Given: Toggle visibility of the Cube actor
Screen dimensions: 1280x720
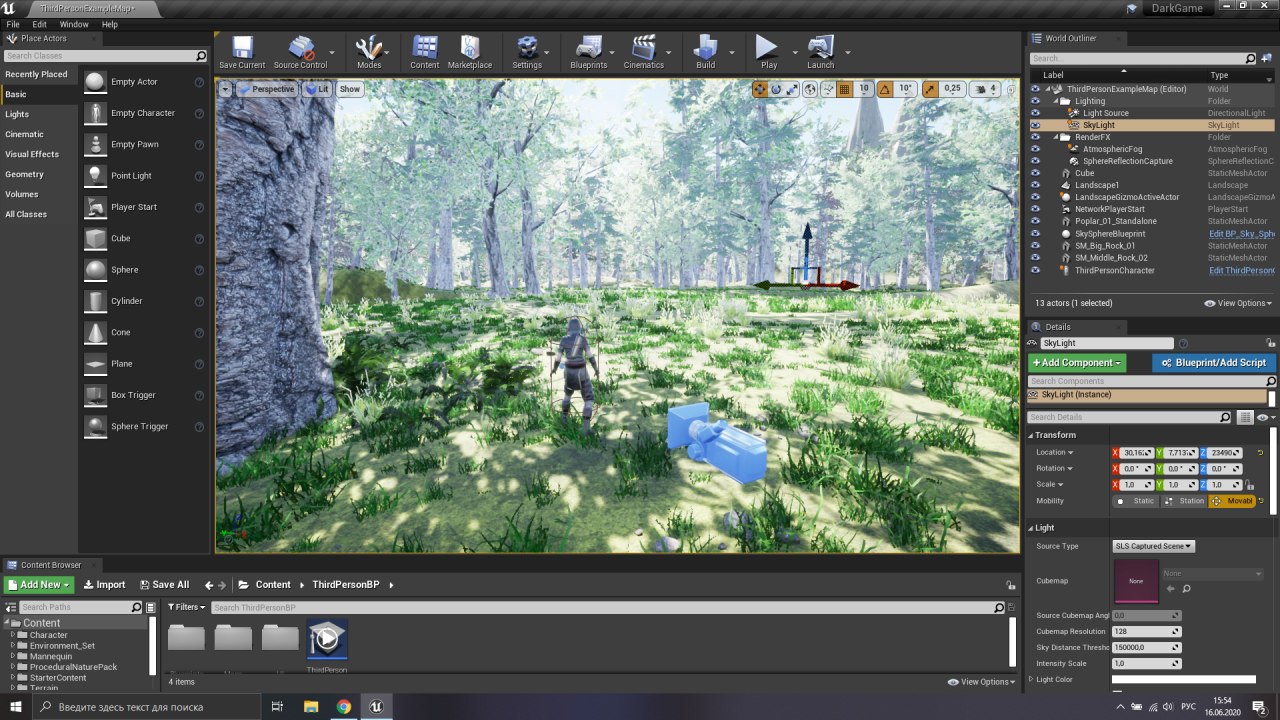Looking at the screenshot, I should coord(1035,173).
